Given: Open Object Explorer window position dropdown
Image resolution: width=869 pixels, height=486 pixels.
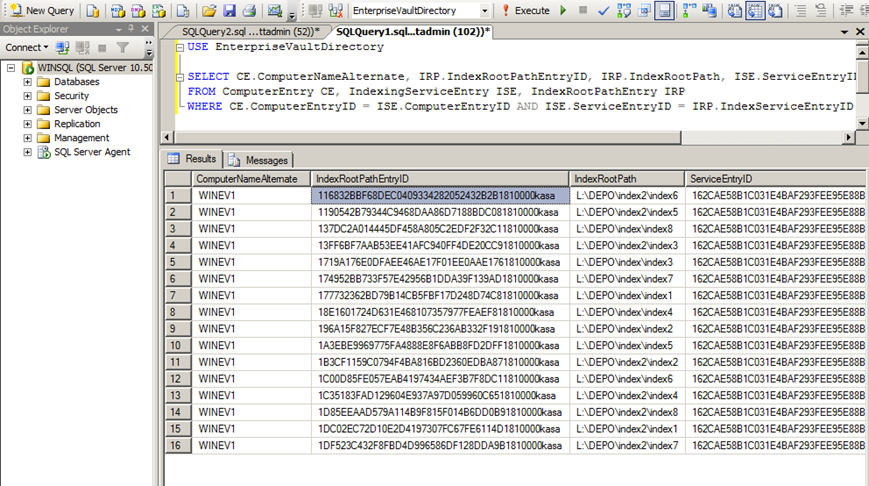Looking at the screenshot, I should pyautogui.click(x=119, y=29).
